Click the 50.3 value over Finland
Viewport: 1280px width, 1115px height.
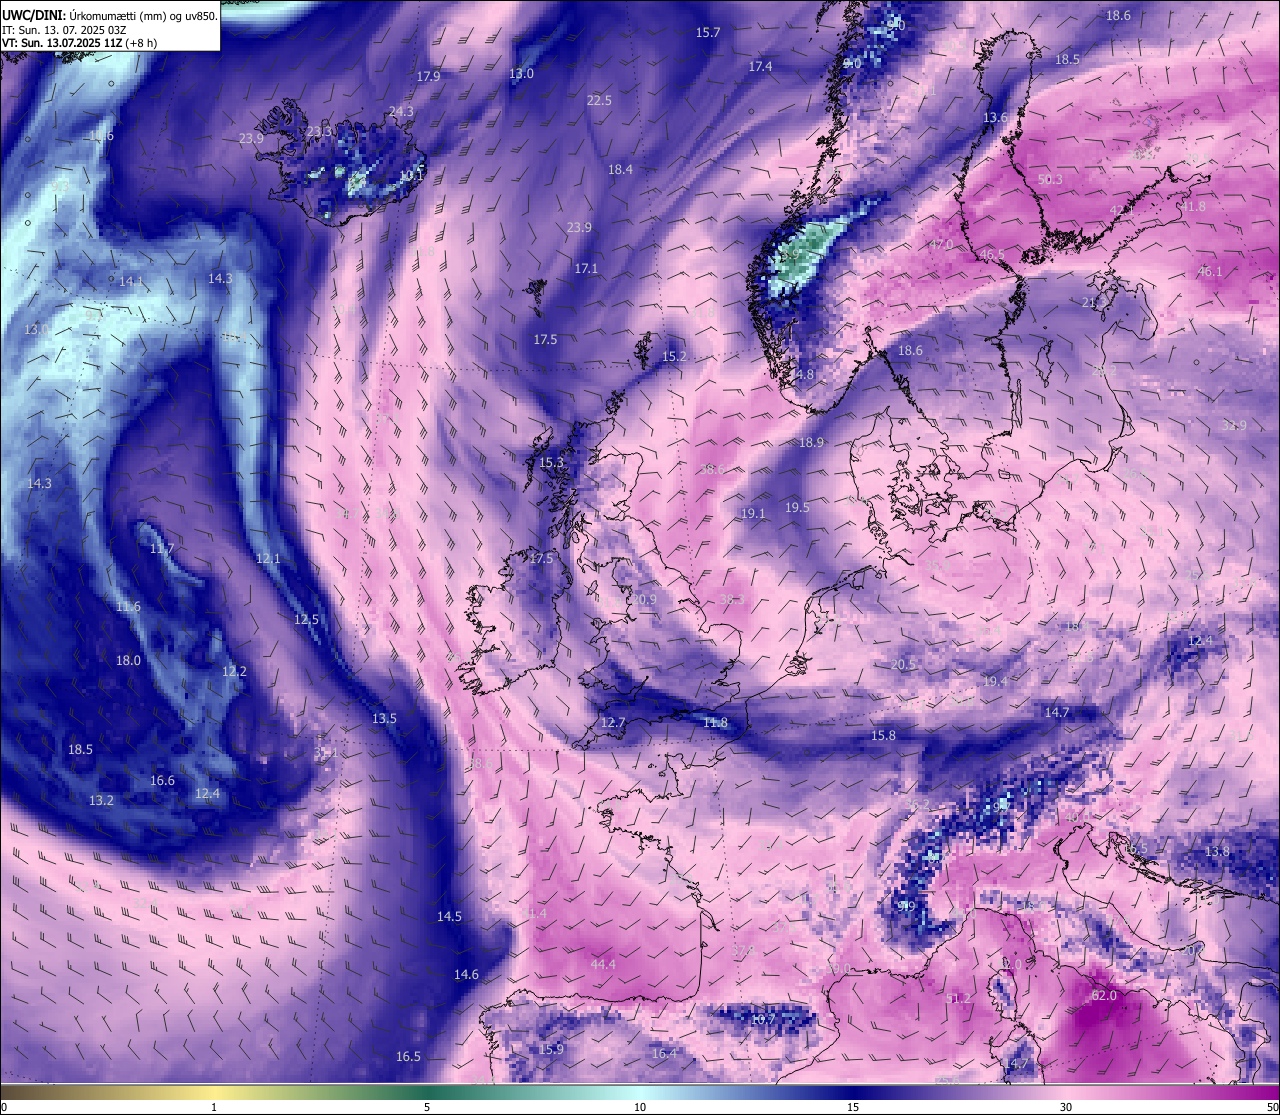(x=1050, y=180)
